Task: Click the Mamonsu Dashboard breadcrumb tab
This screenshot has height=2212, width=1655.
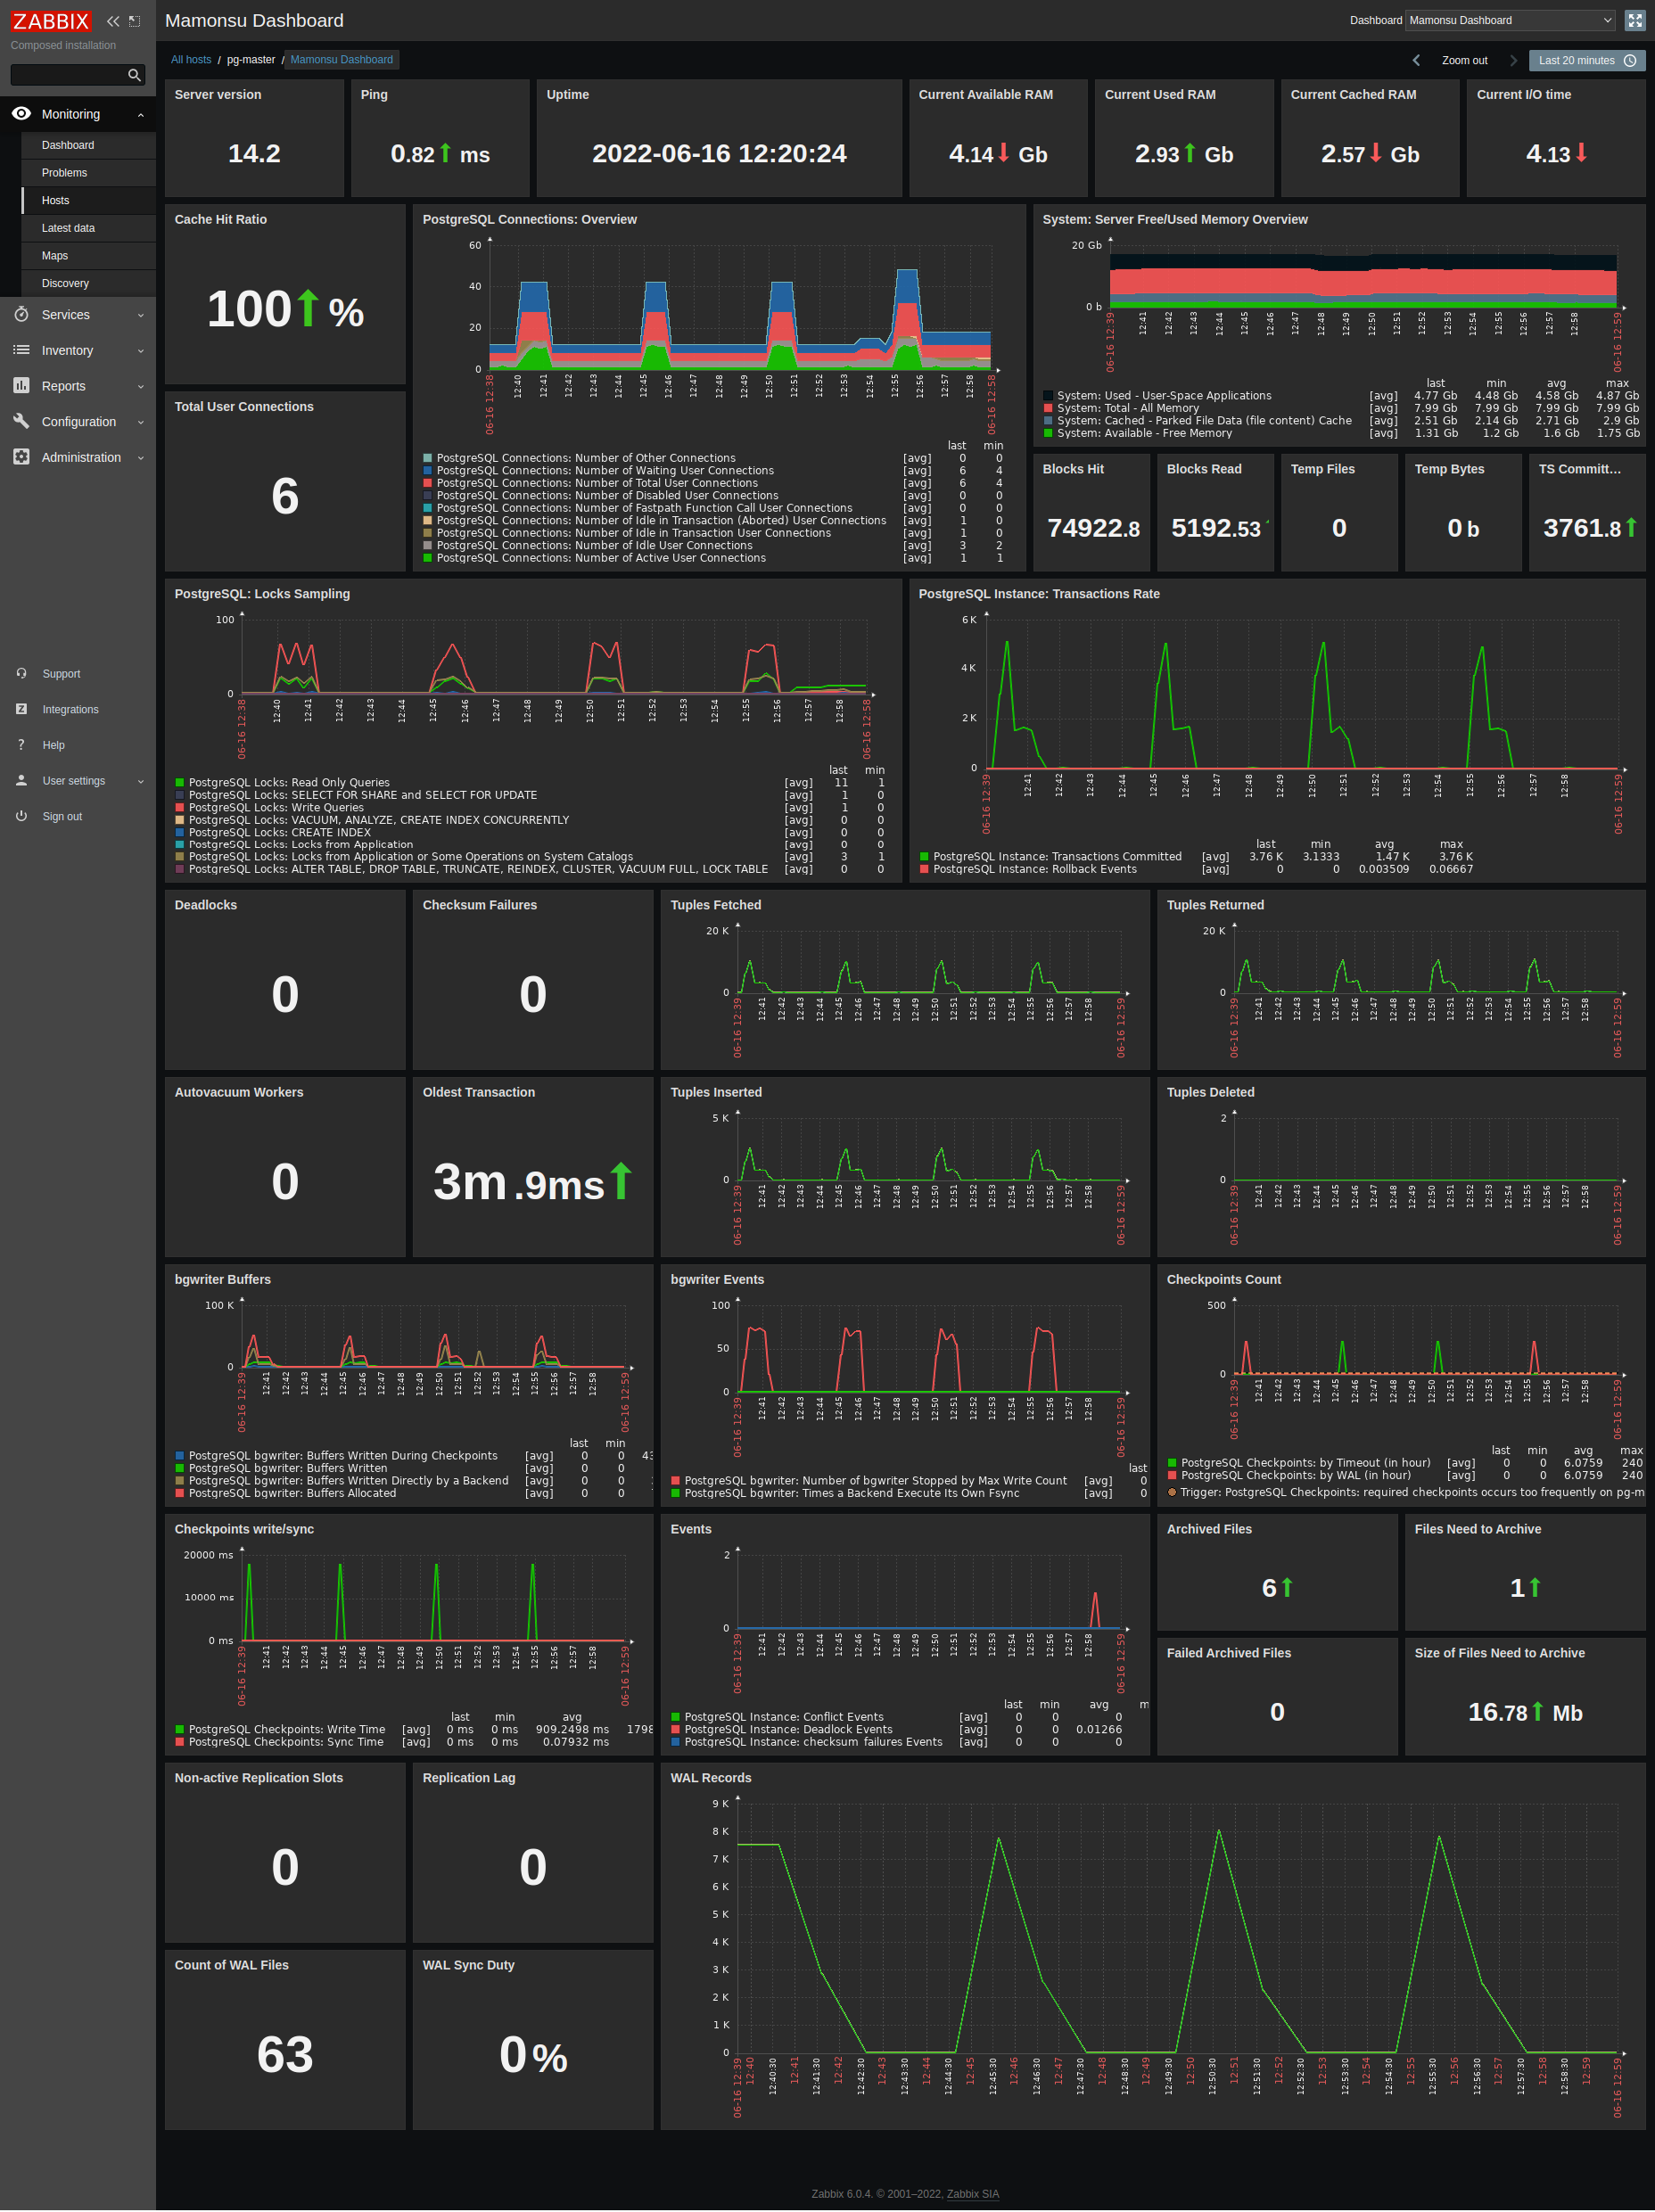Action: (341, 60)
